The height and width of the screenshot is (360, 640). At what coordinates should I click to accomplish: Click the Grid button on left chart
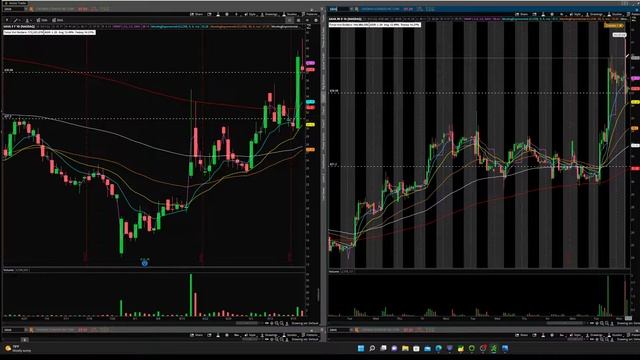58,20
